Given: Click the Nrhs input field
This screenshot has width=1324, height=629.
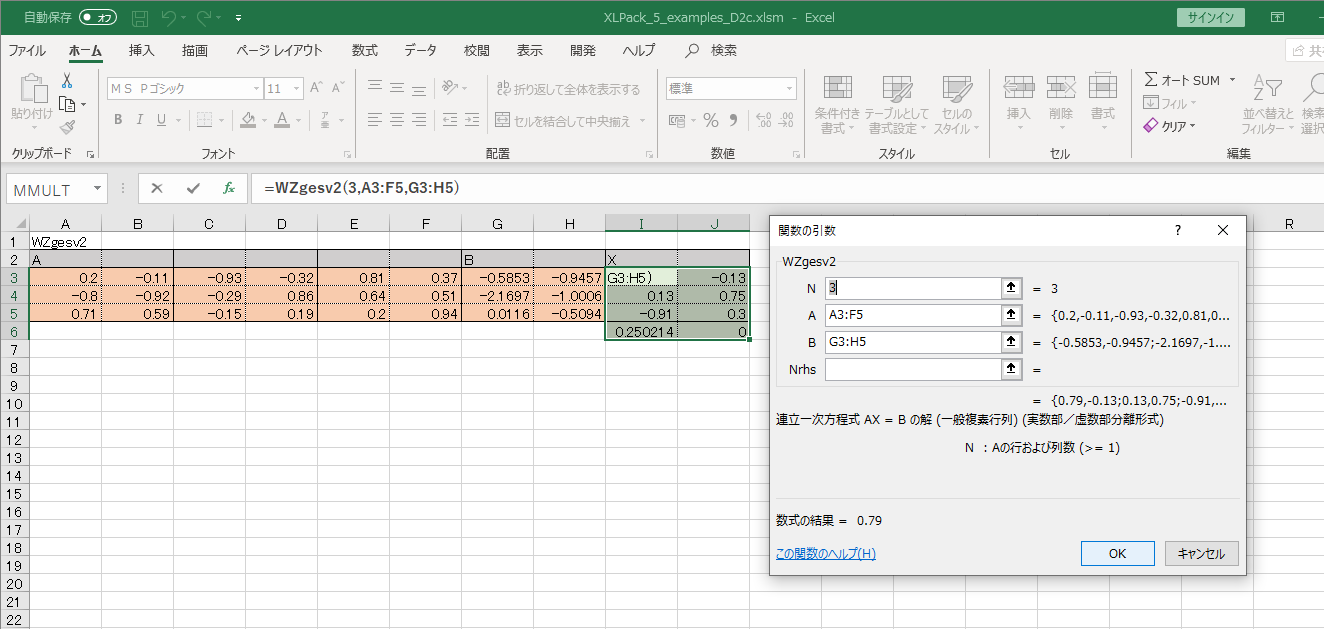Looking at the screenshot, I should (912, 369).
